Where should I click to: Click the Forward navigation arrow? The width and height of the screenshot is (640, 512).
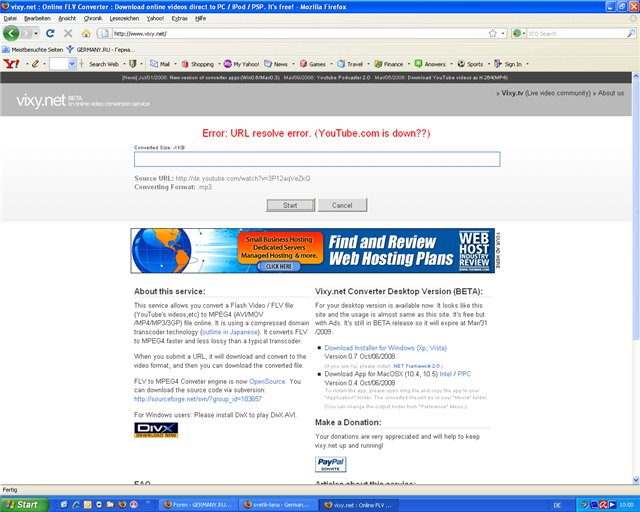(26, 33)
